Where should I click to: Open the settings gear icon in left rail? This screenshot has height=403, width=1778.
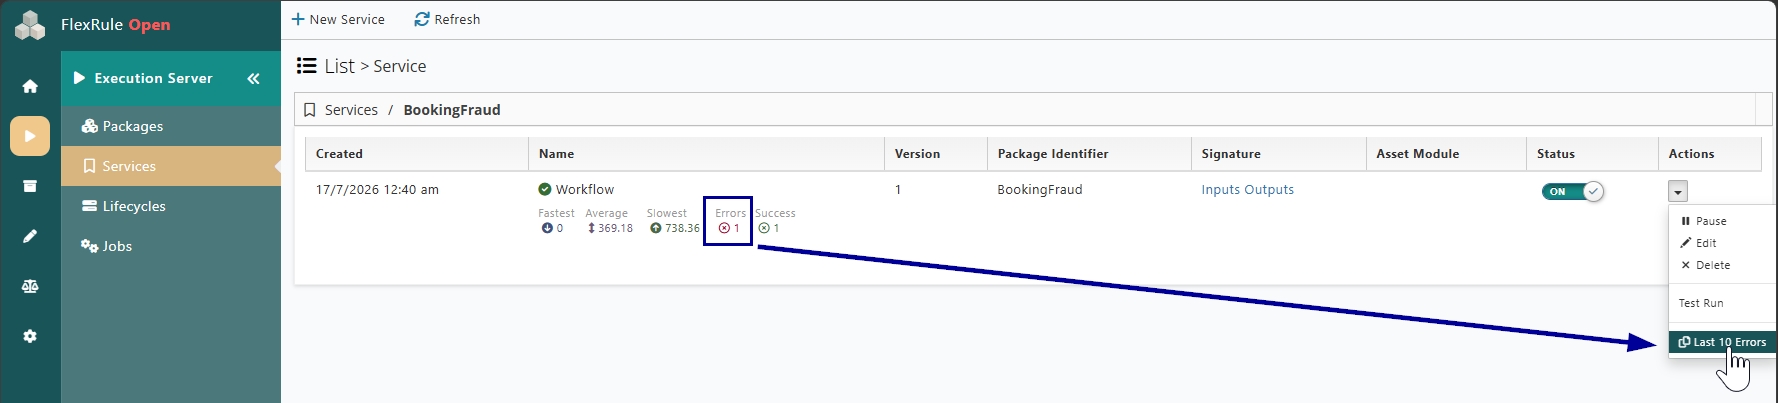tap(30, 336)
